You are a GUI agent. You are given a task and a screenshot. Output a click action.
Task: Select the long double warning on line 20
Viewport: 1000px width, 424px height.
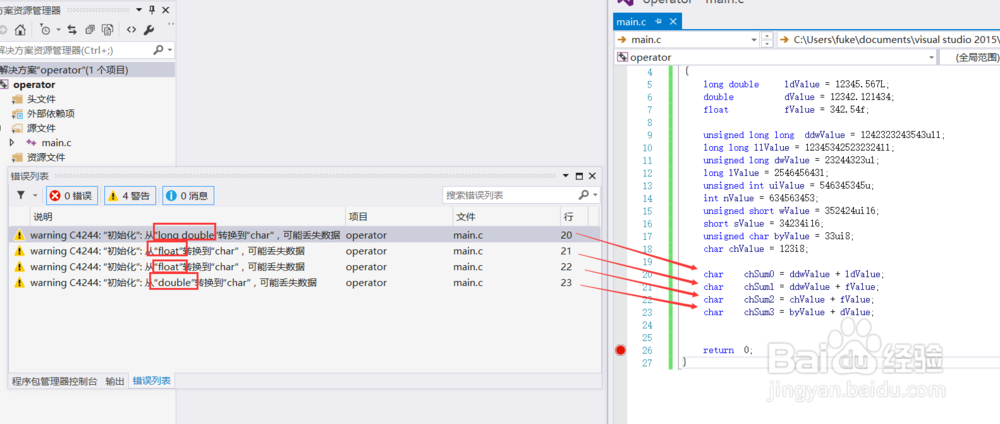[304, 235]
